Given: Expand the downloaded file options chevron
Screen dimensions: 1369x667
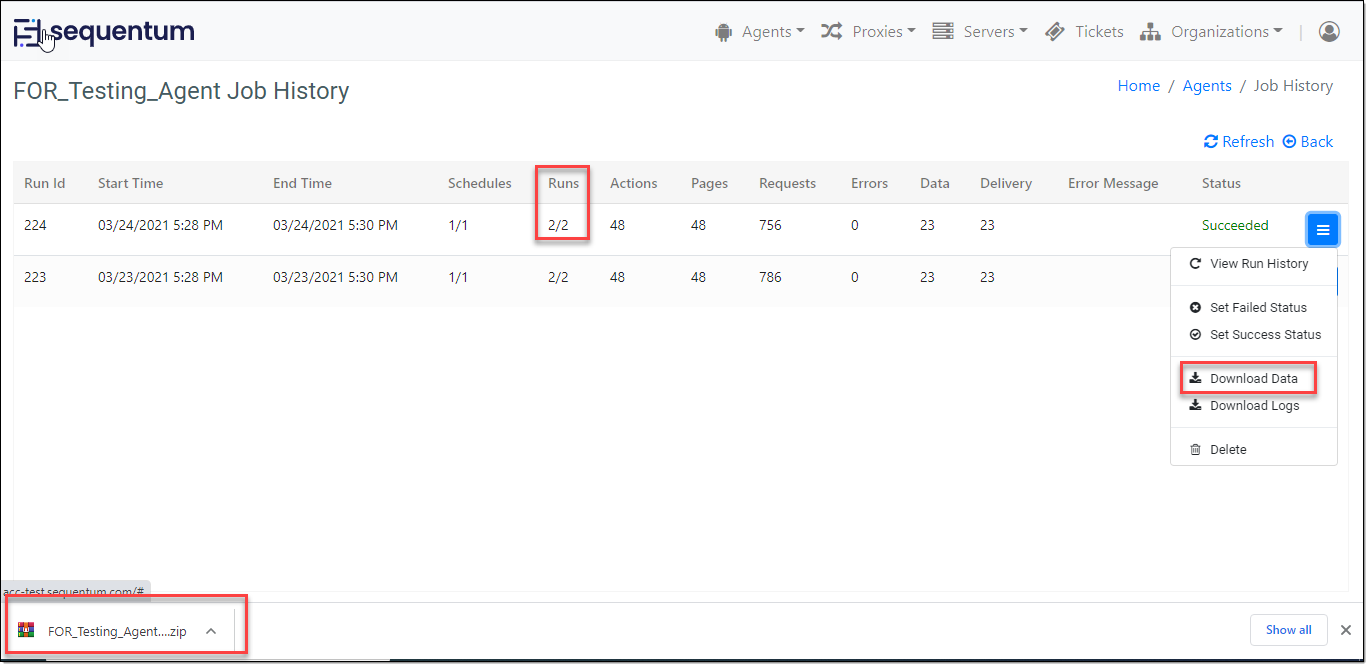Looking at the screenshot, I should point(211,631).
